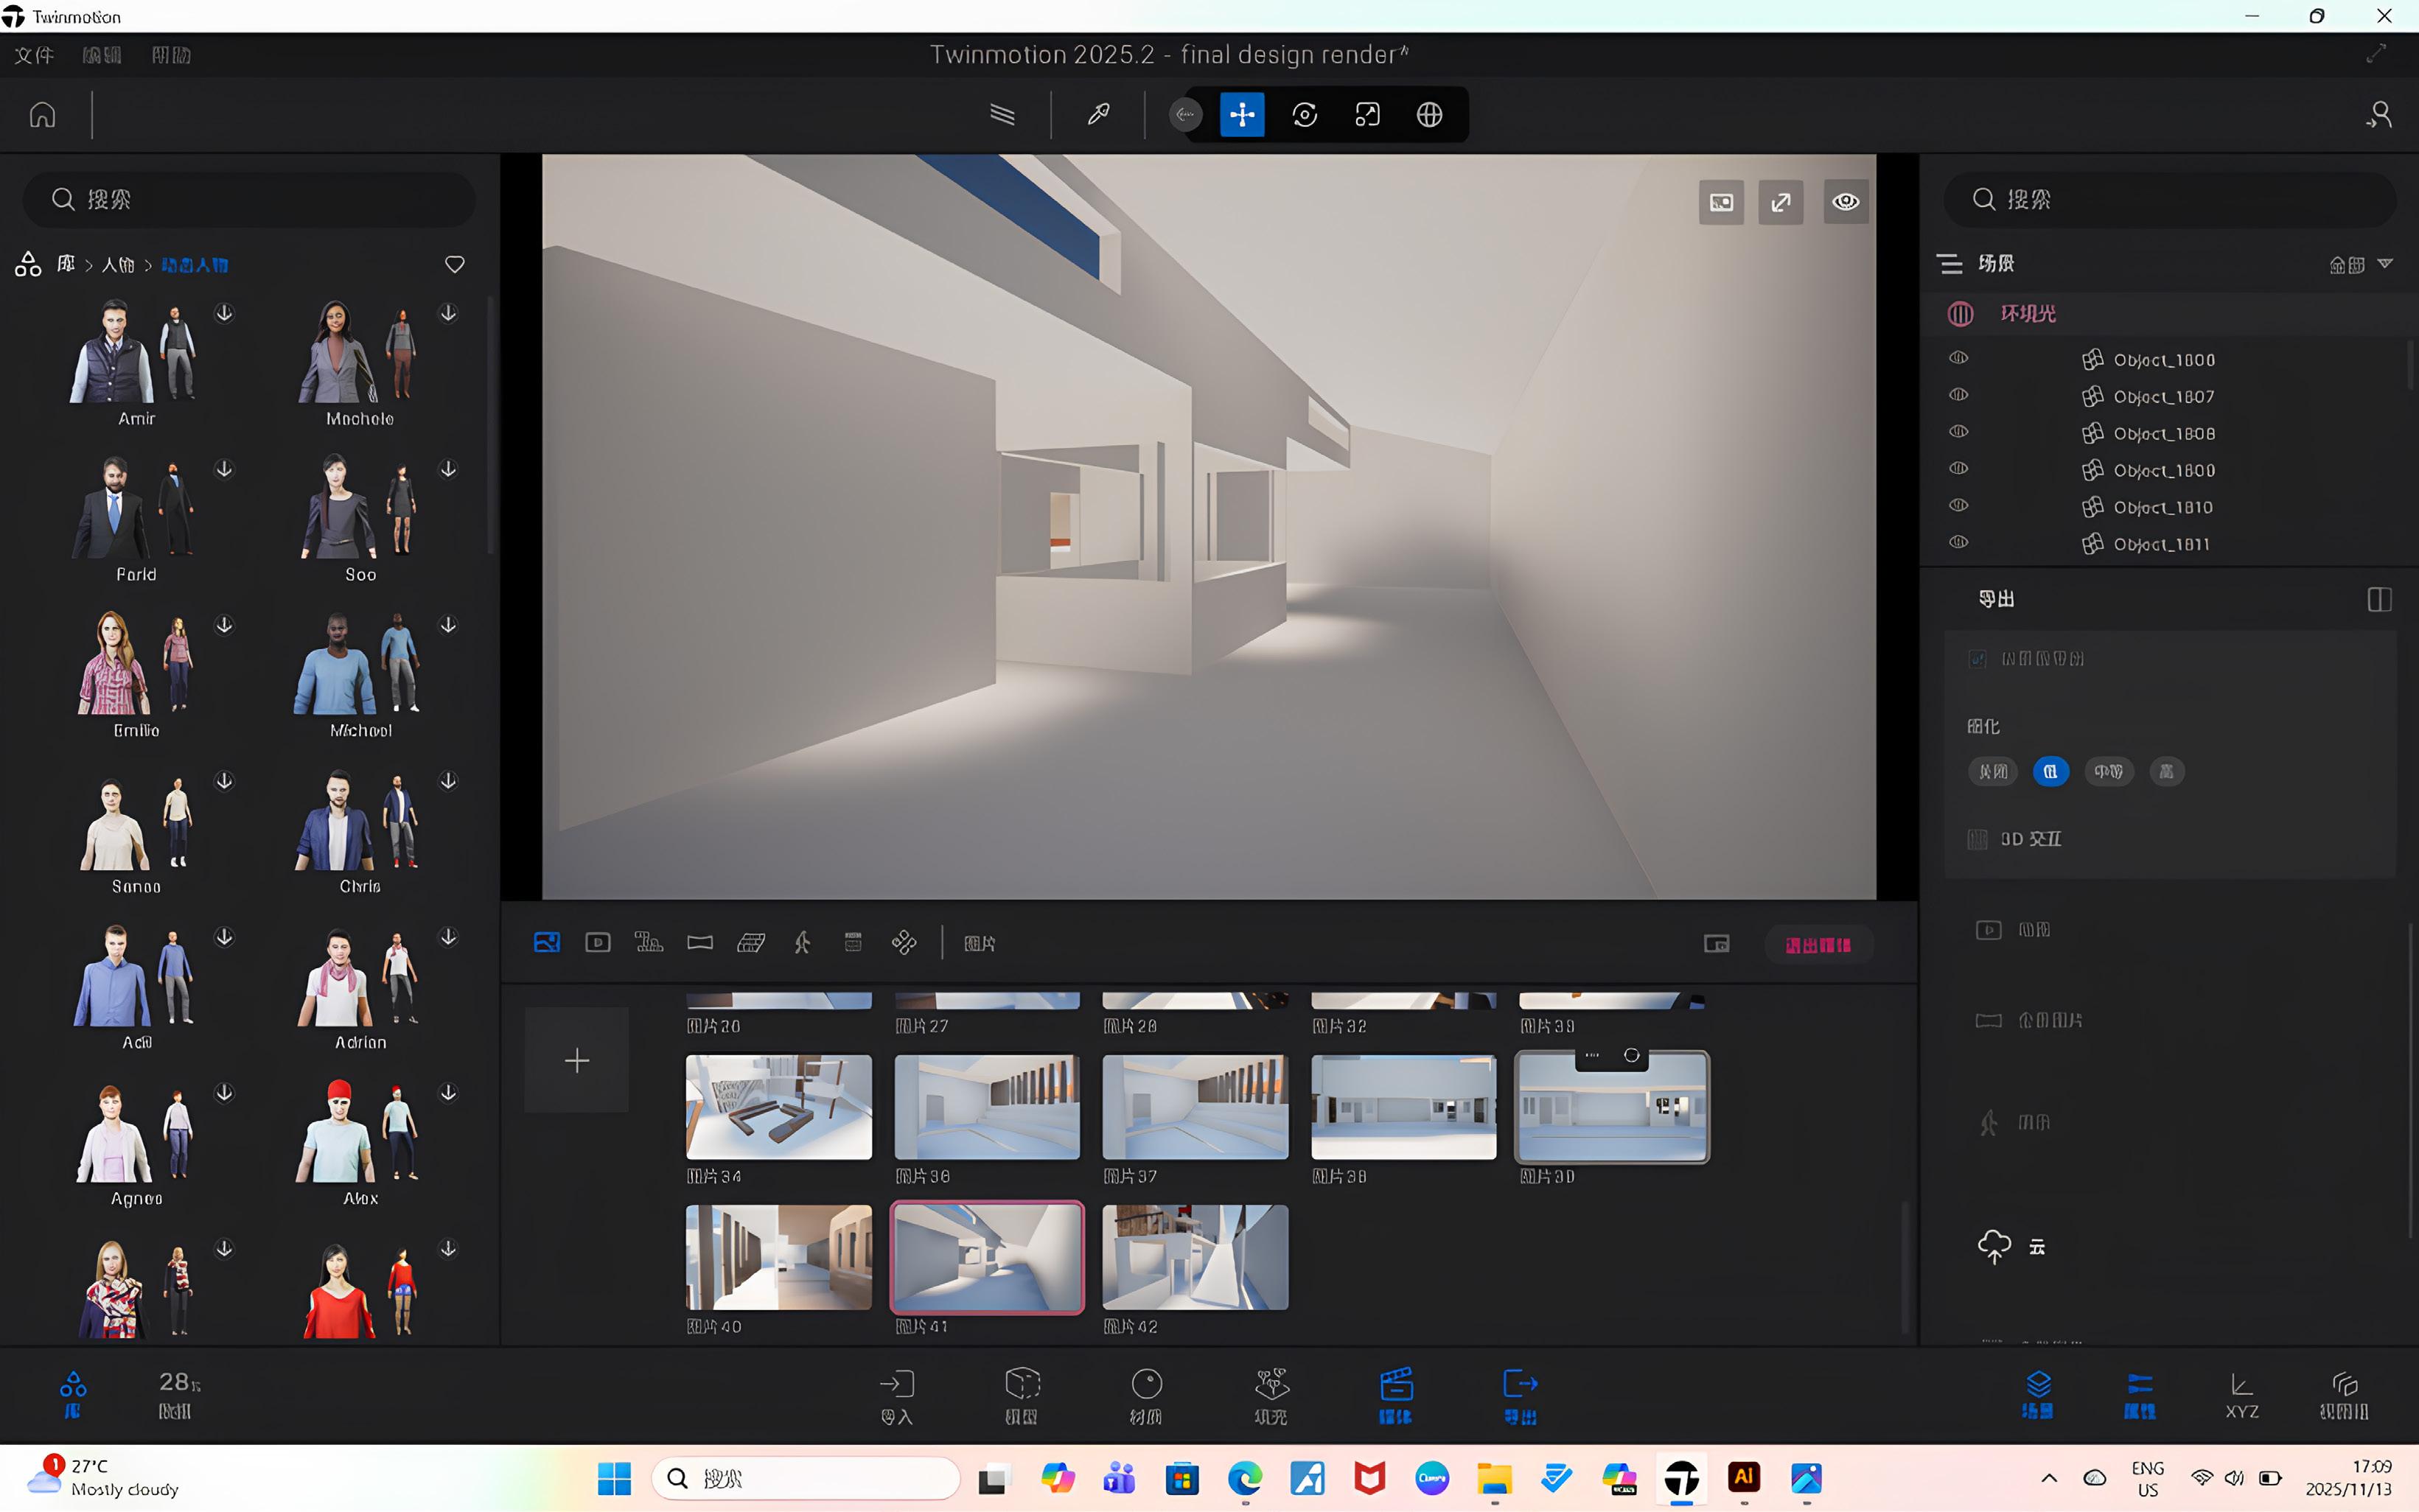Click the plus button to add image

point(577,1060)
